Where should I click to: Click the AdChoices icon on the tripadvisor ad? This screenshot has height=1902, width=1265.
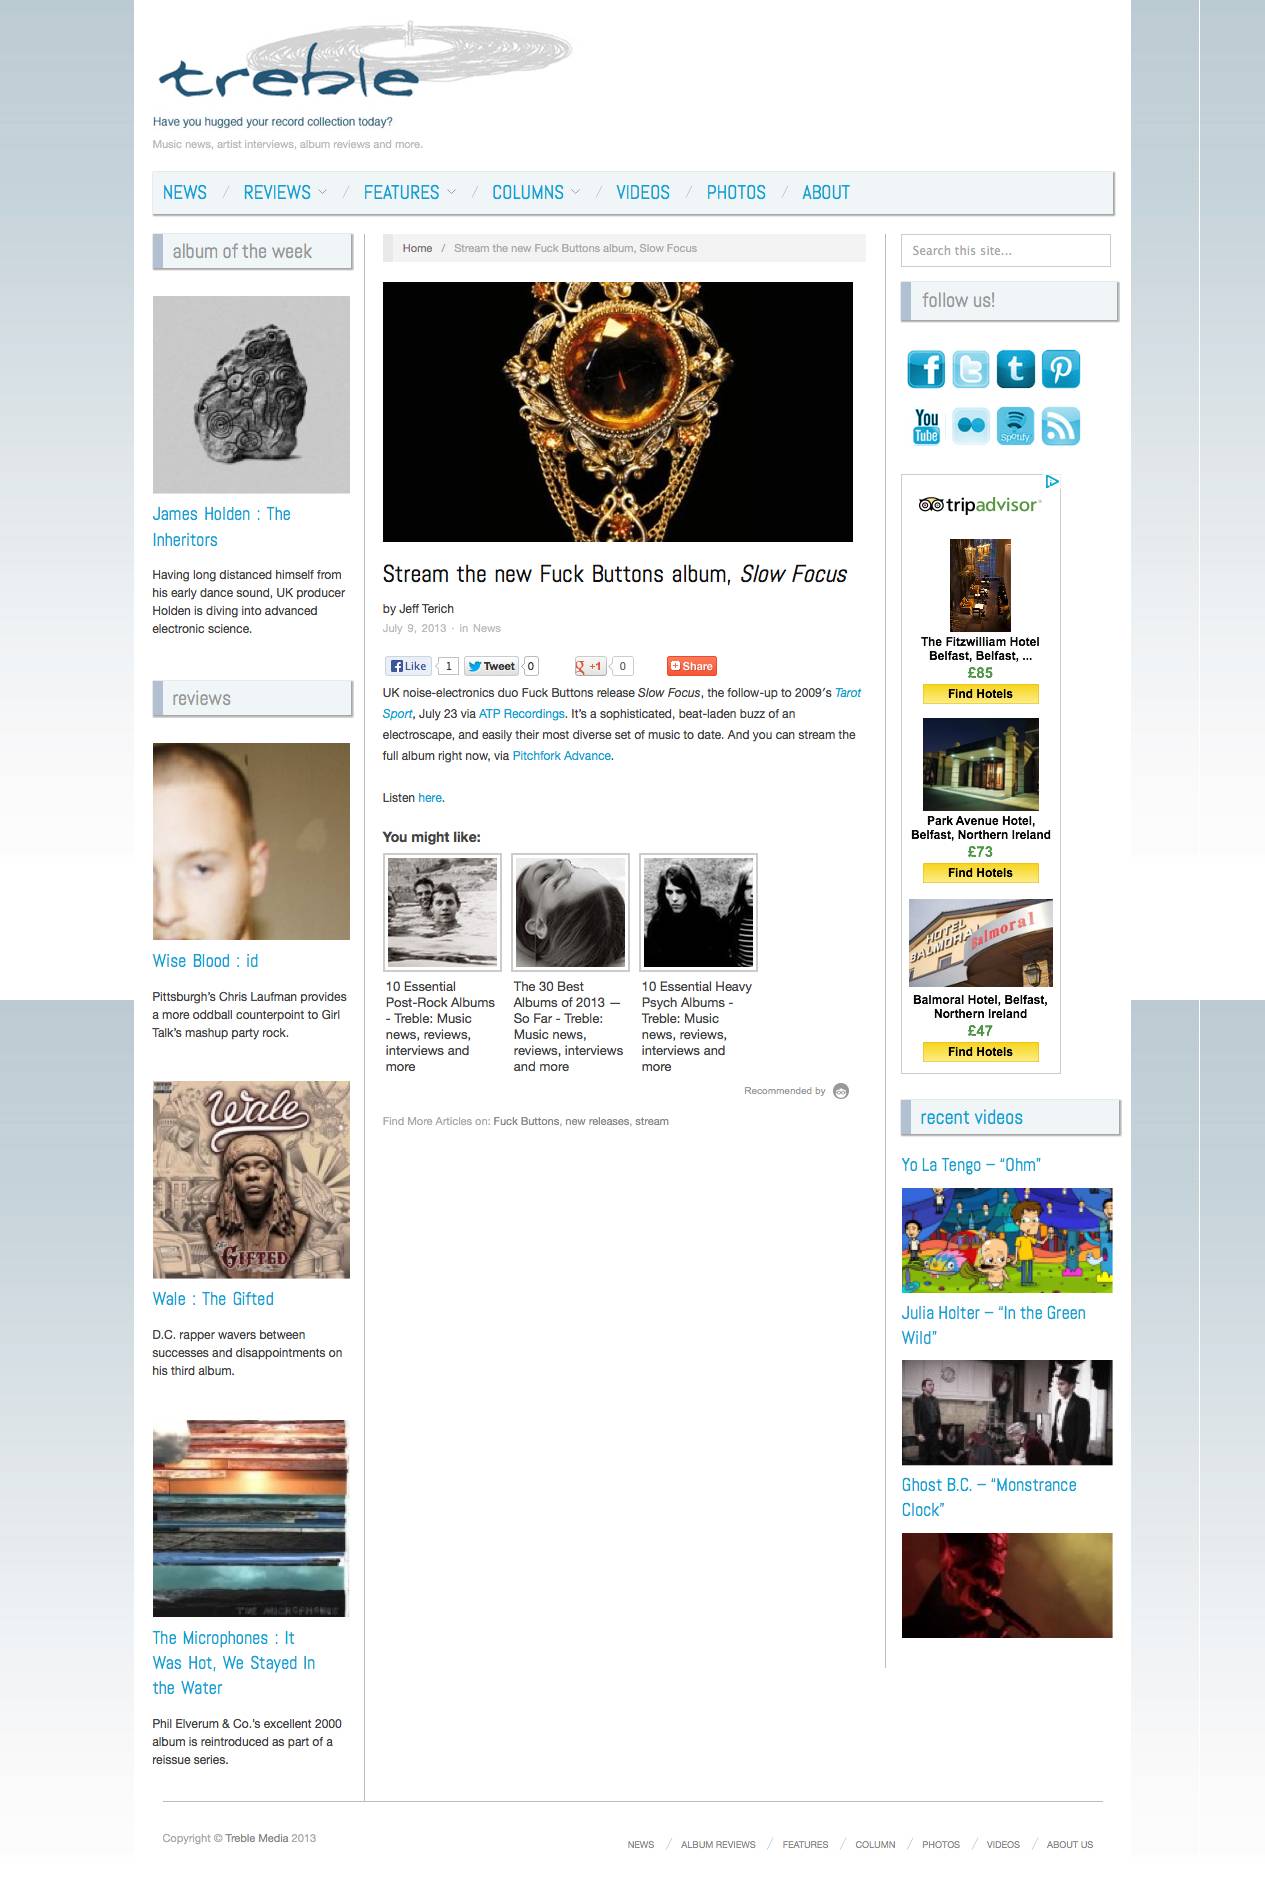(x=1051, y=482)
